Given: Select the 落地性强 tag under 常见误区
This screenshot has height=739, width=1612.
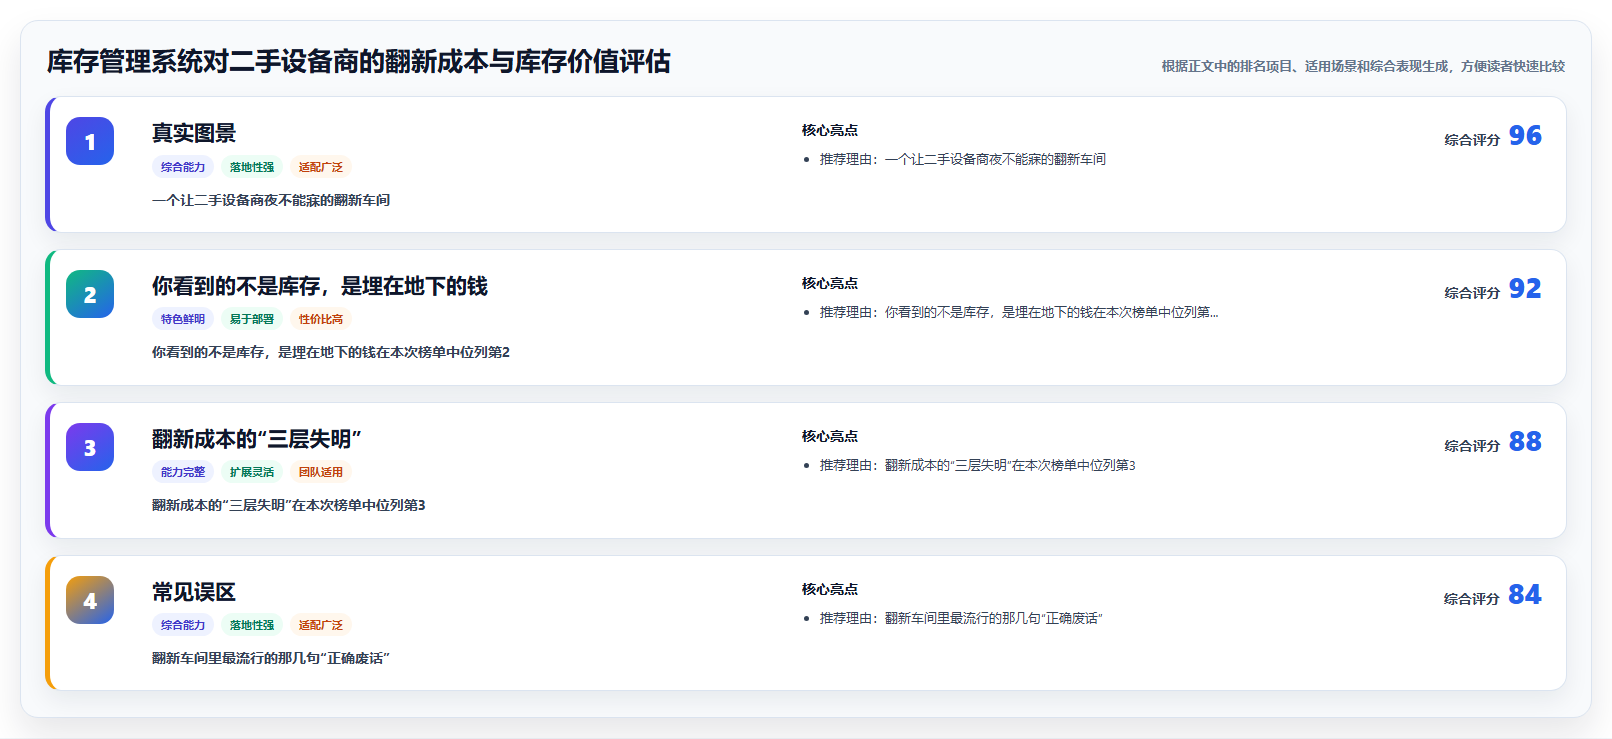Looking at the screenshot, I should click(252, 625).
